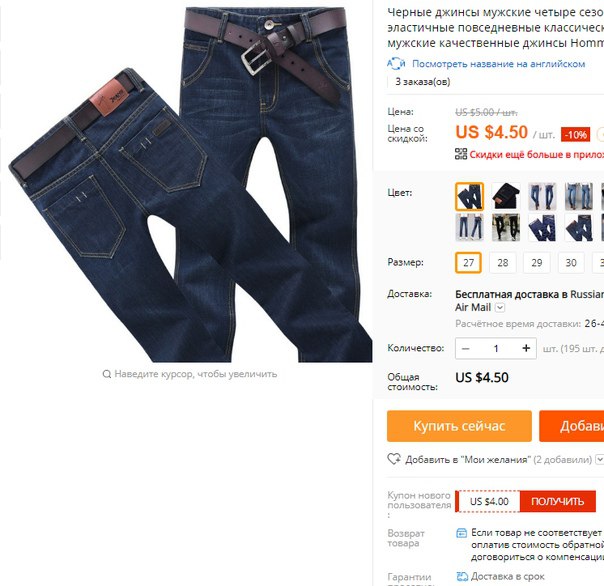Open the wishlist dropdown arrow
The image size is (604, 586).
point(600,459)
